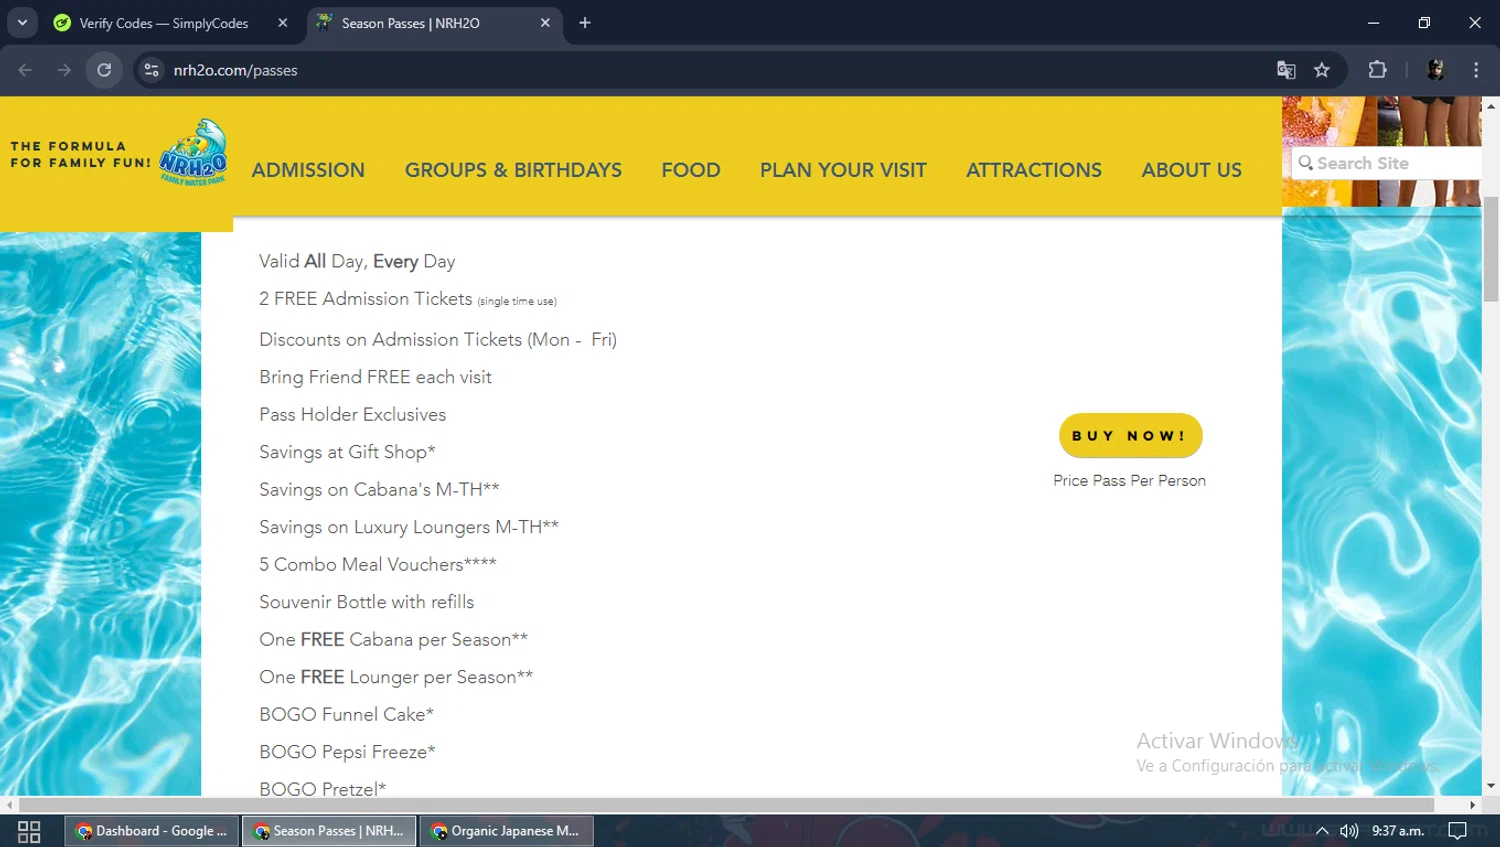
Task: Go forward to the next page
Action: [x=64, y=70]
